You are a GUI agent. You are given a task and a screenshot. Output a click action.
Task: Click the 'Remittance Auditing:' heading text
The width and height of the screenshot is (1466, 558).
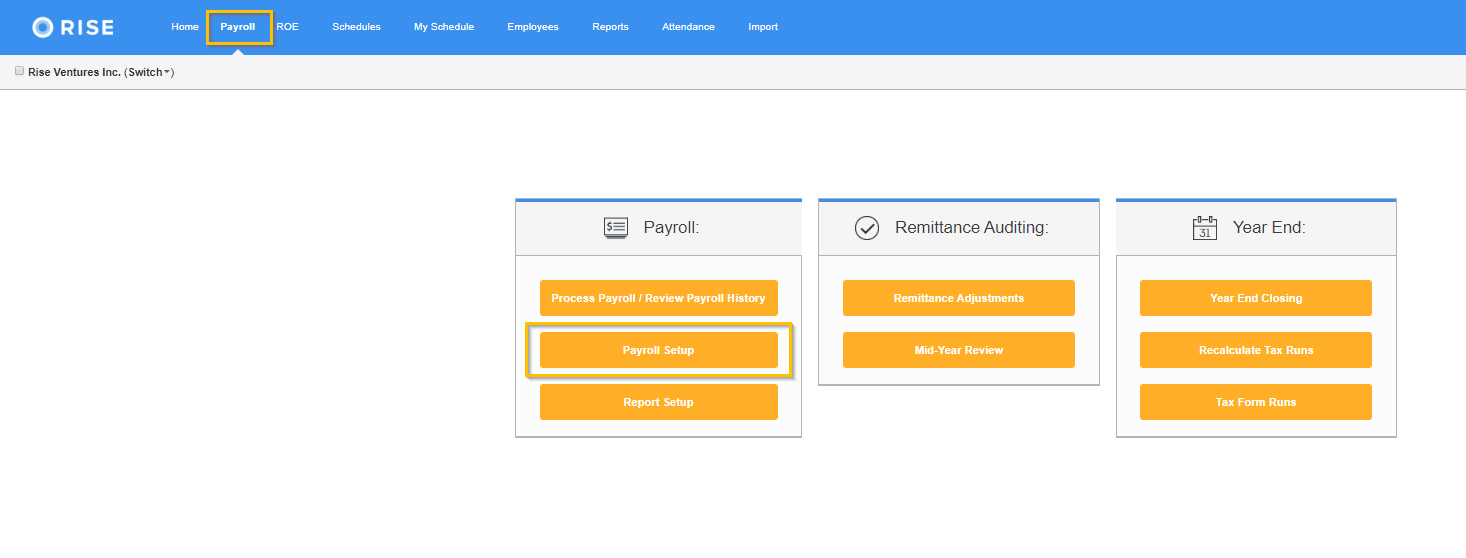coord(972,228)
